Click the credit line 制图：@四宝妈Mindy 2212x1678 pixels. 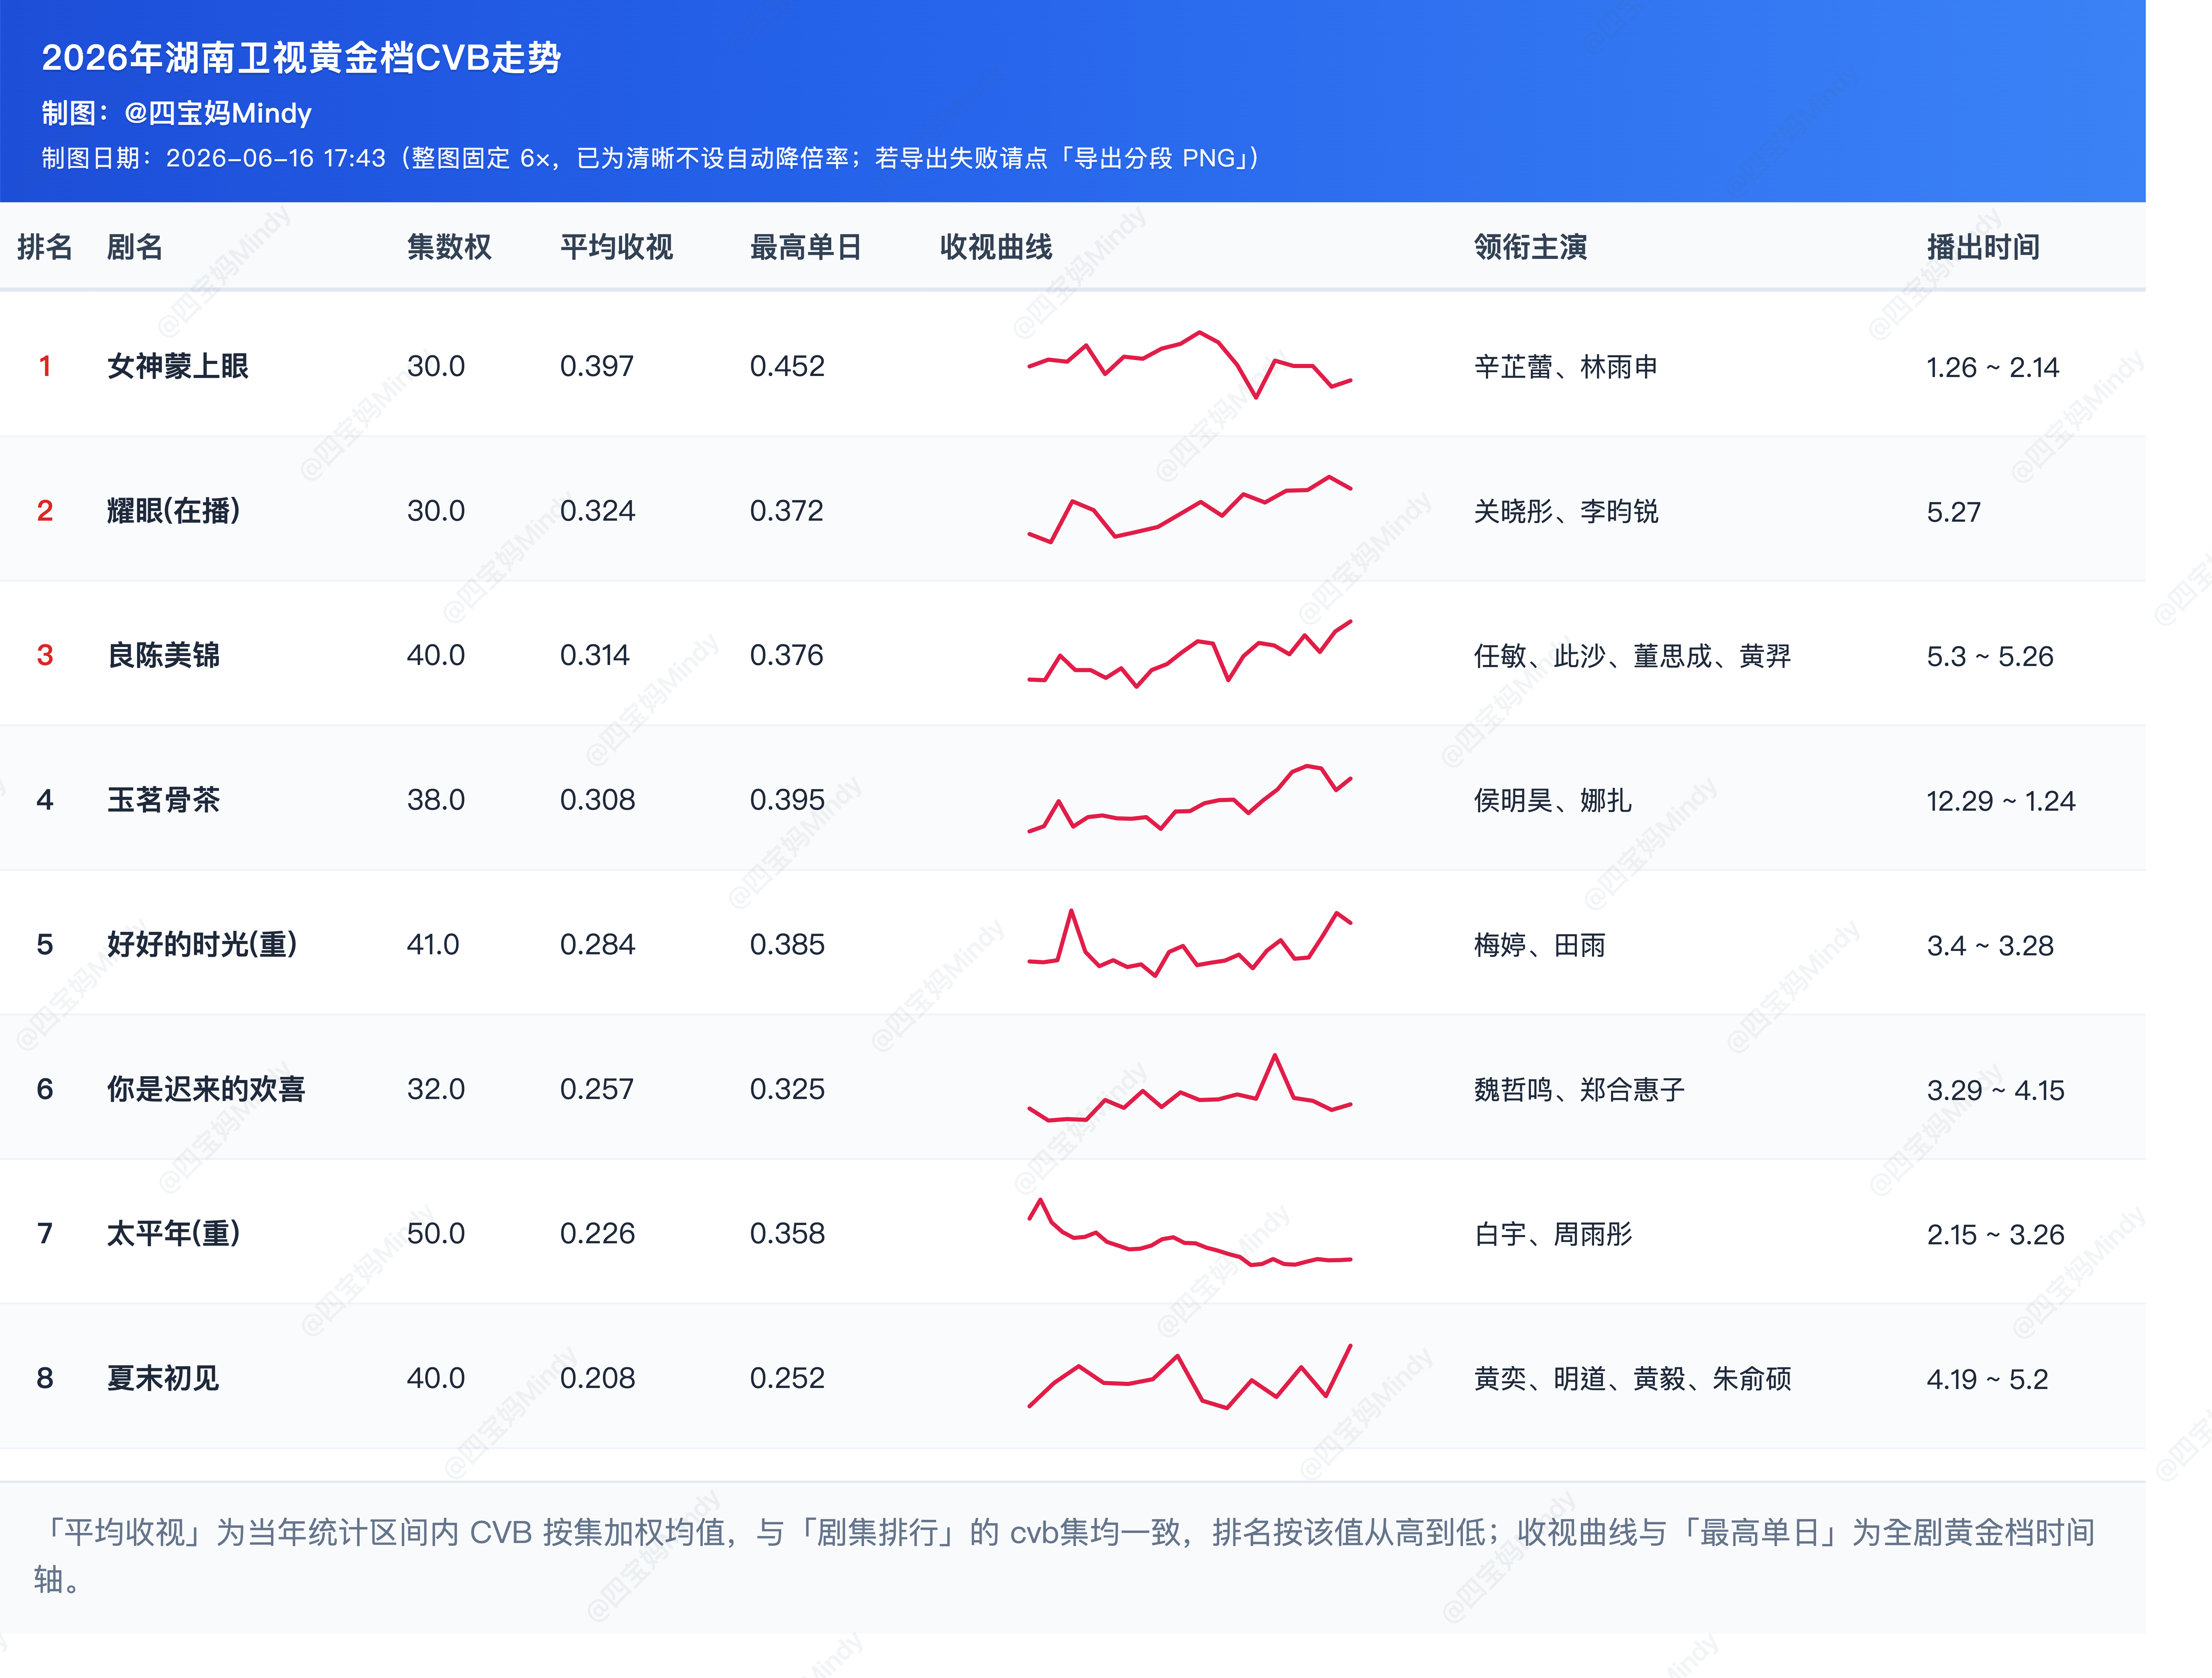click(x=177, y=113)
